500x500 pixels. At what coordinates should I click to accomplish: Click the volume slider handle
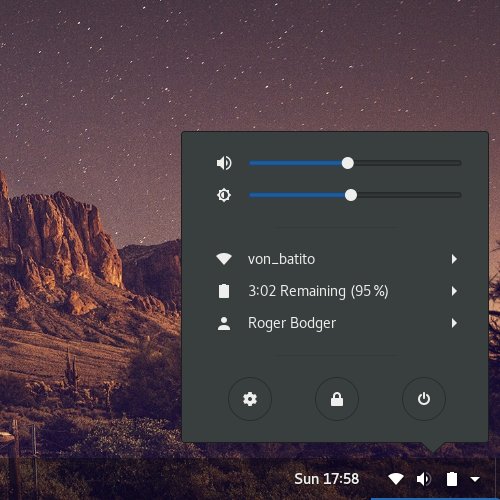tap(348, 163)
